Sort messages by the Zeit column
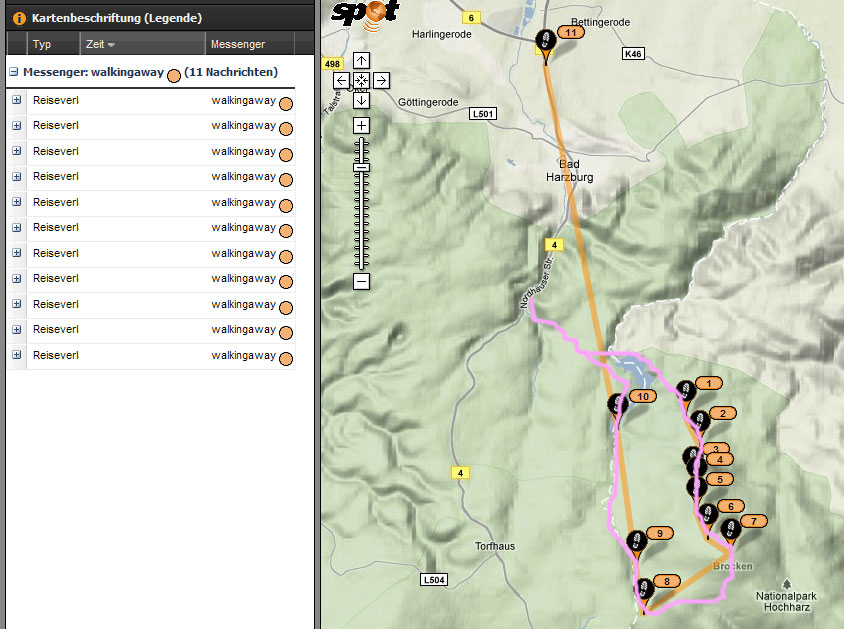The height and width of the screenshot is (629, 844). (100, 44)
